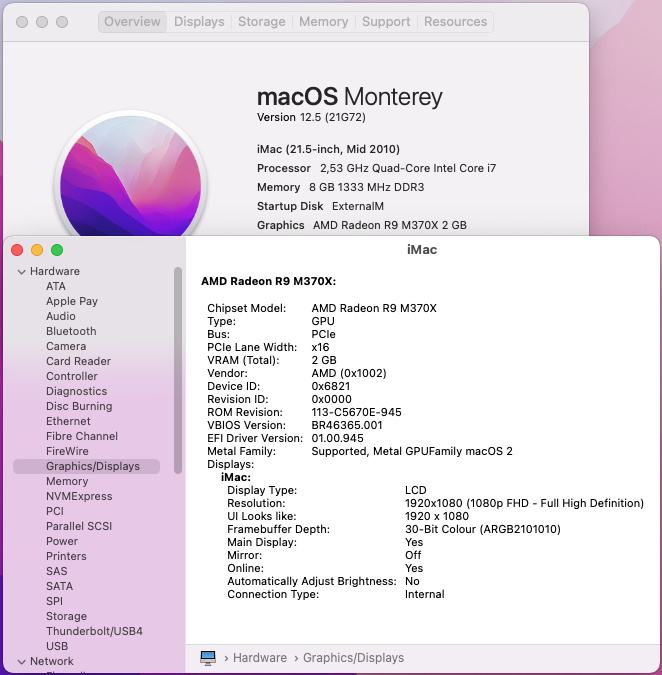The height and width of the screenshot is (675, 662).
Task: Click the computer icon in the path bar
Action: click(x=208, y=658)
